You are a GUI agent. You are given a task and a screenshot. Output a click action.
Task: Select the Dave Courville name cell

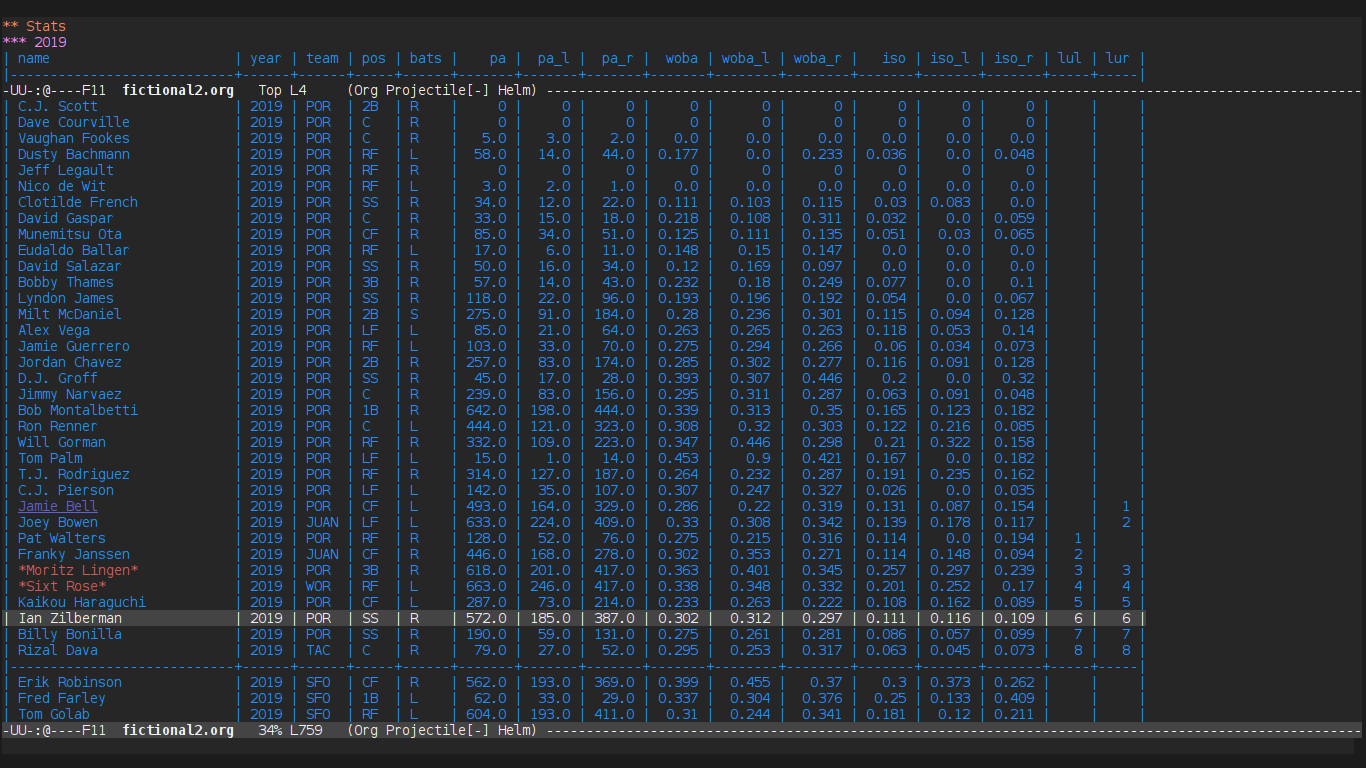74,122
